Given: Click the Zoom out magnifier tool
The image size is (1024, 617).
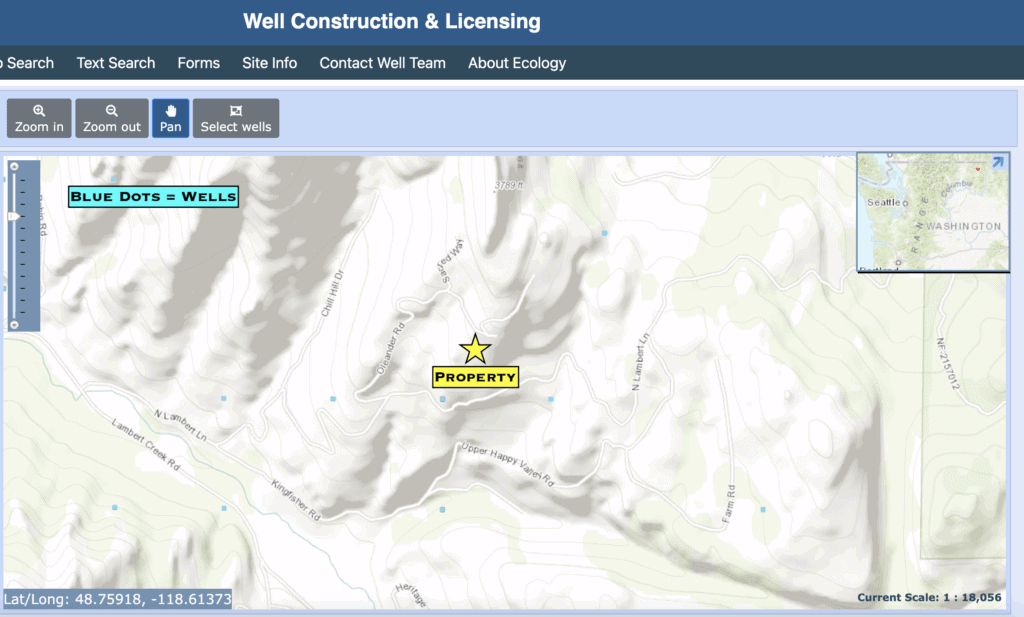Looking at the screenshot, I should (111, 118).
